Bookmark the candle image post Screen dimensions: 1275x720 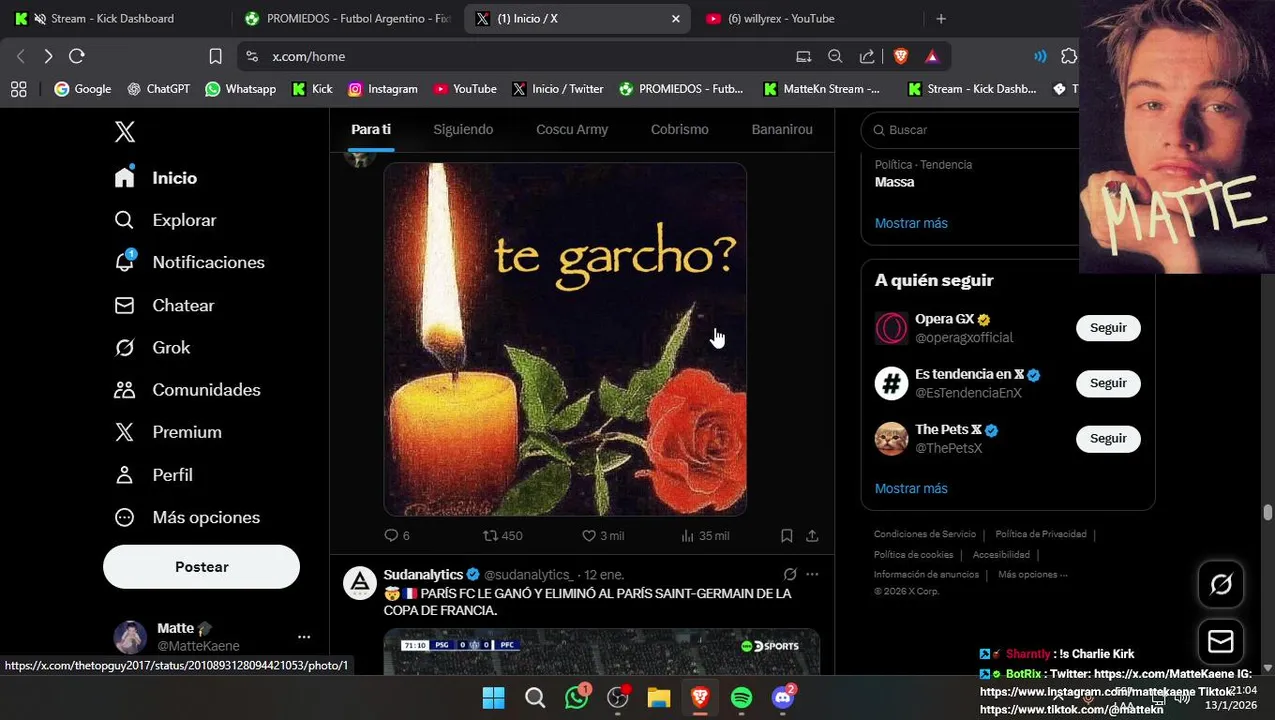[787, 536]
